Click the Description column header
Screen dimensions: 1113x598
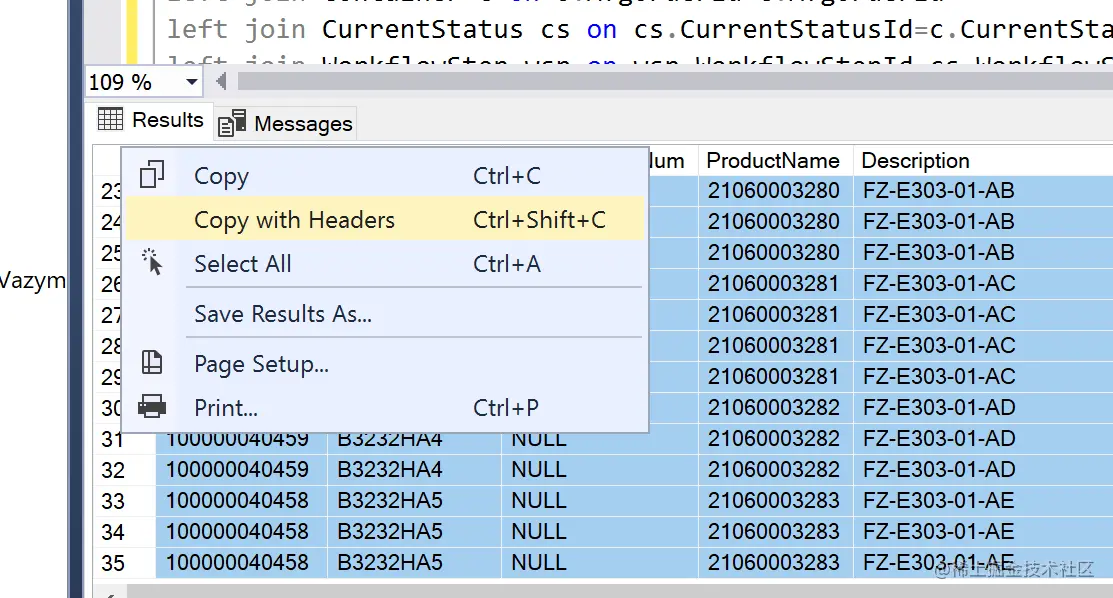point(915,160)
